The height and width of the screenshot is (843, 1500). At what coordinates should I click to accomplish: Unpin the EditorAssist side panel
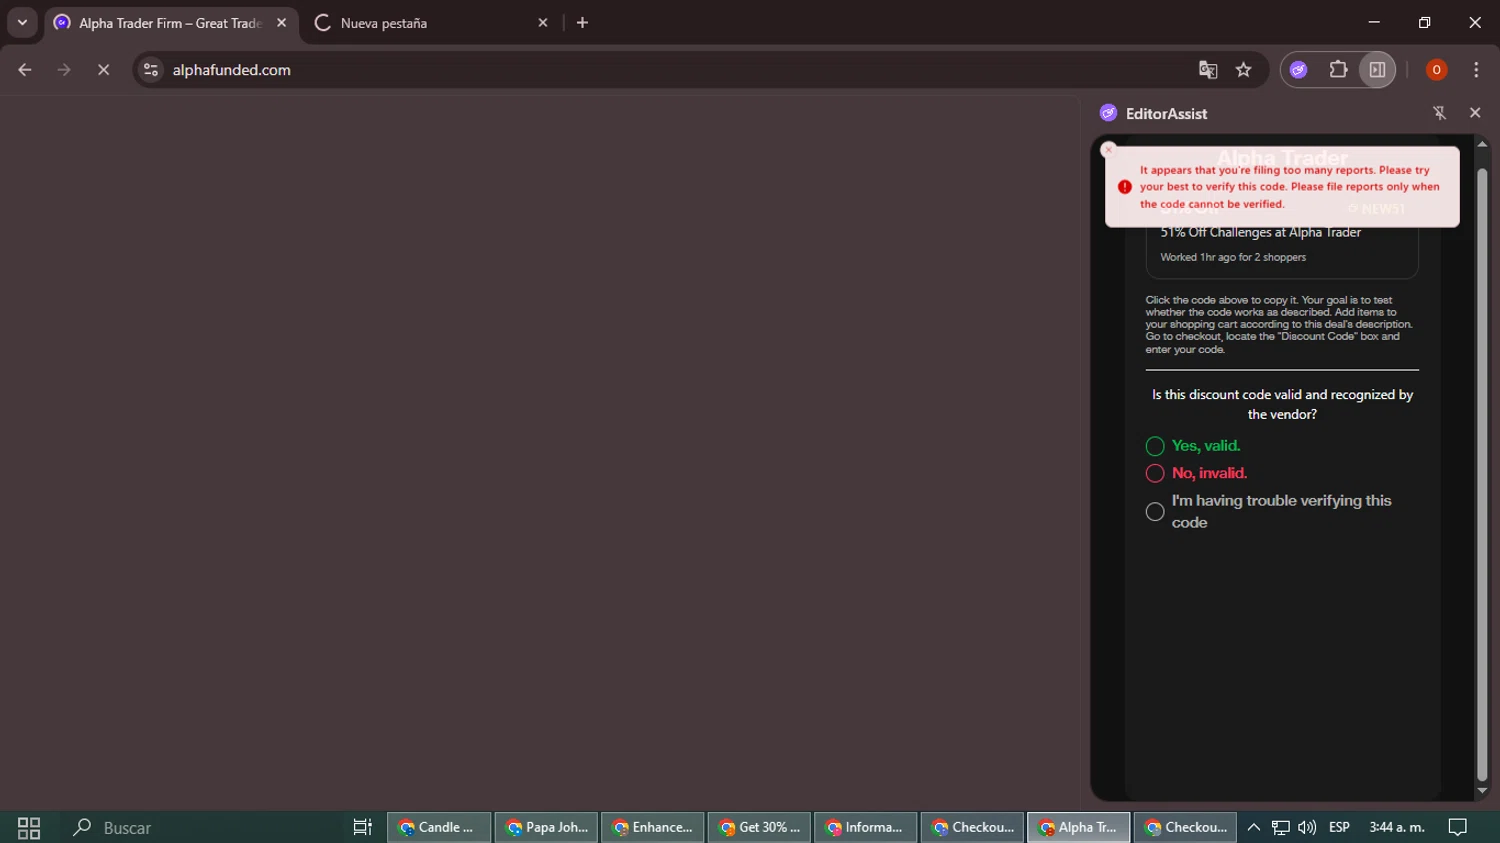tap(1440, 113)
